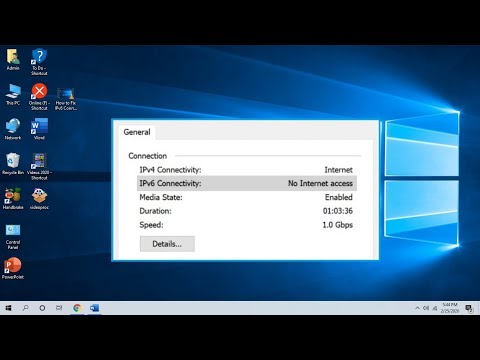Viewport: 480px width, 360px height.
Task: Switch to Chrome on the taskbar
Action: [x=77, y=308]
